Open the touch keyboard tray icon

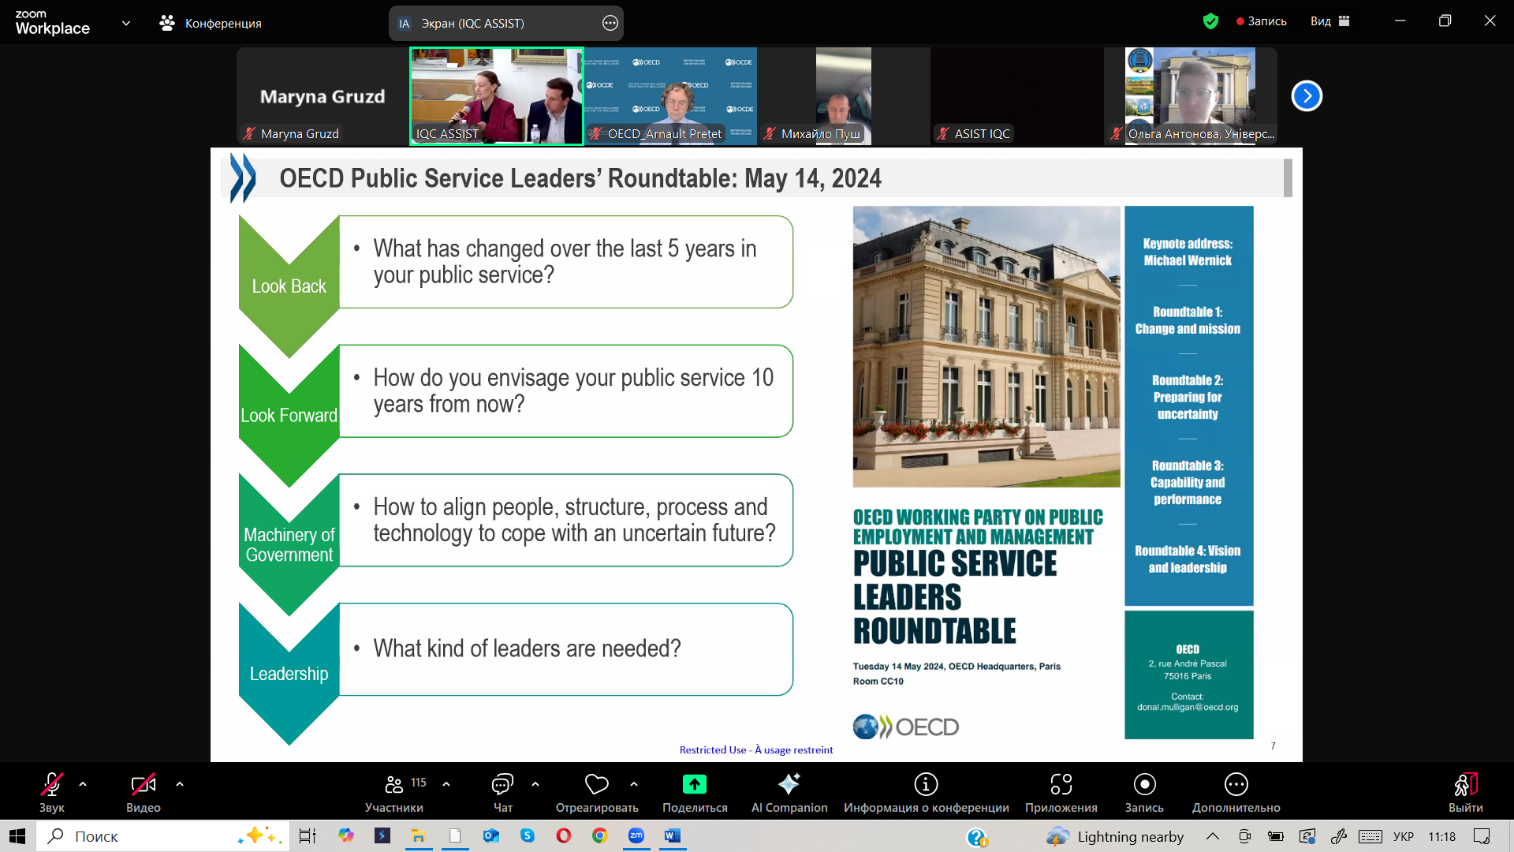pos(1370,836)
